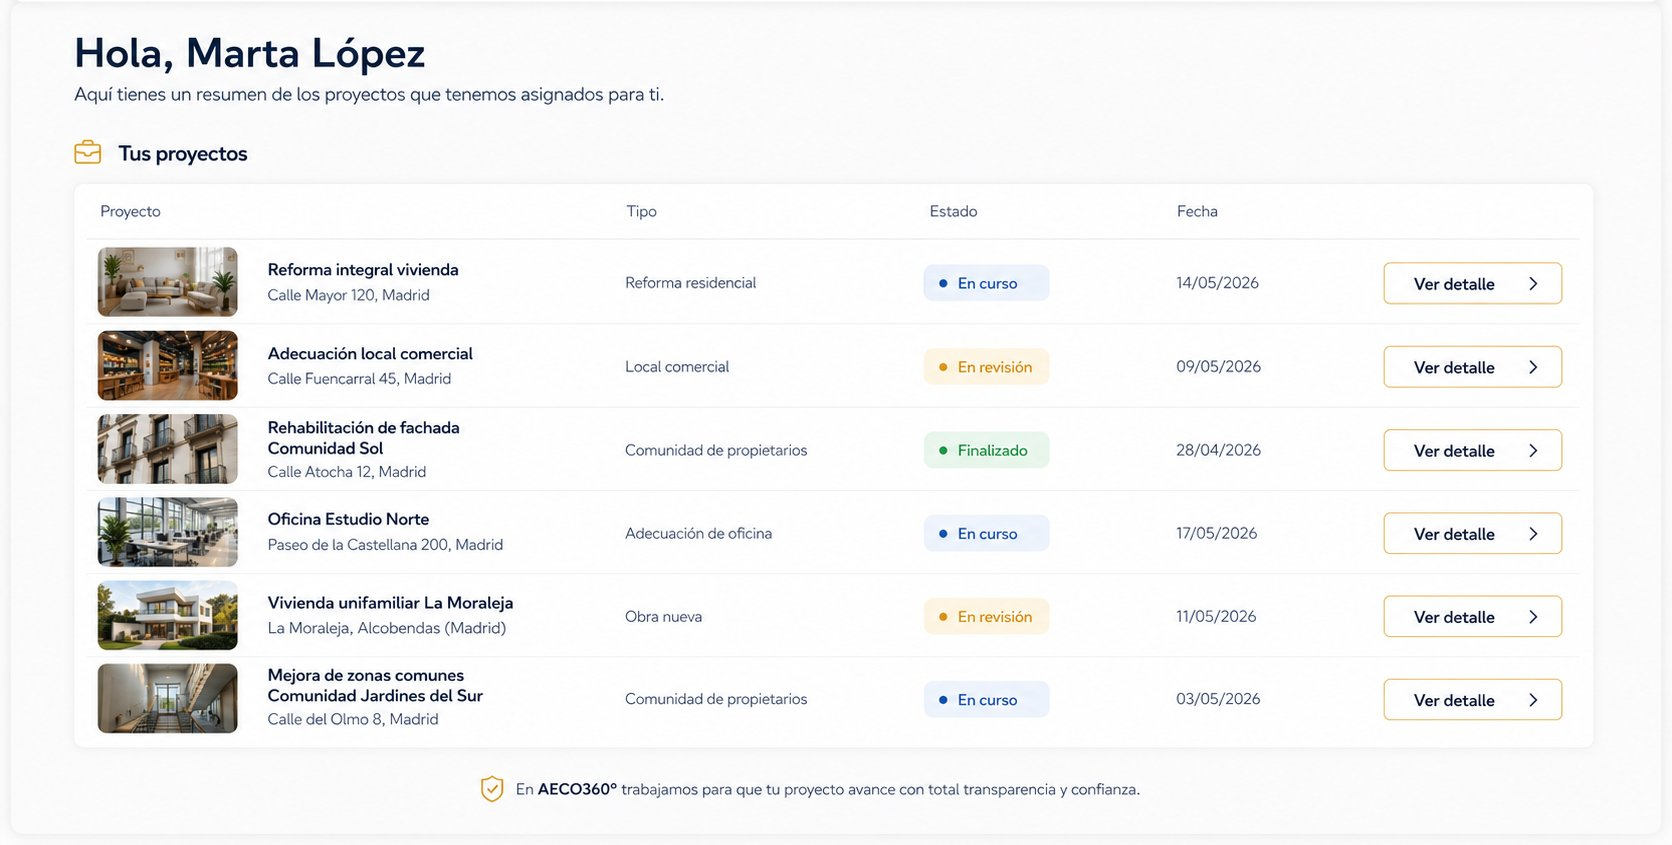The width and height of the screenshot is (1672, 845).
Task: Click address Calle Atocha 12, Madrid
Action: pos(346,472)
